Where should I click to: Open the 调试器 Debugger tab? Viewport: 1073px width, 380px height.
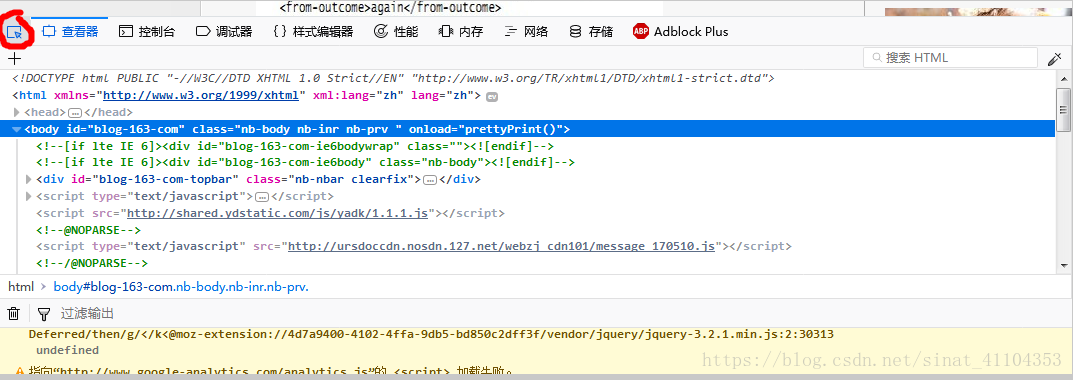coord(224,31)
